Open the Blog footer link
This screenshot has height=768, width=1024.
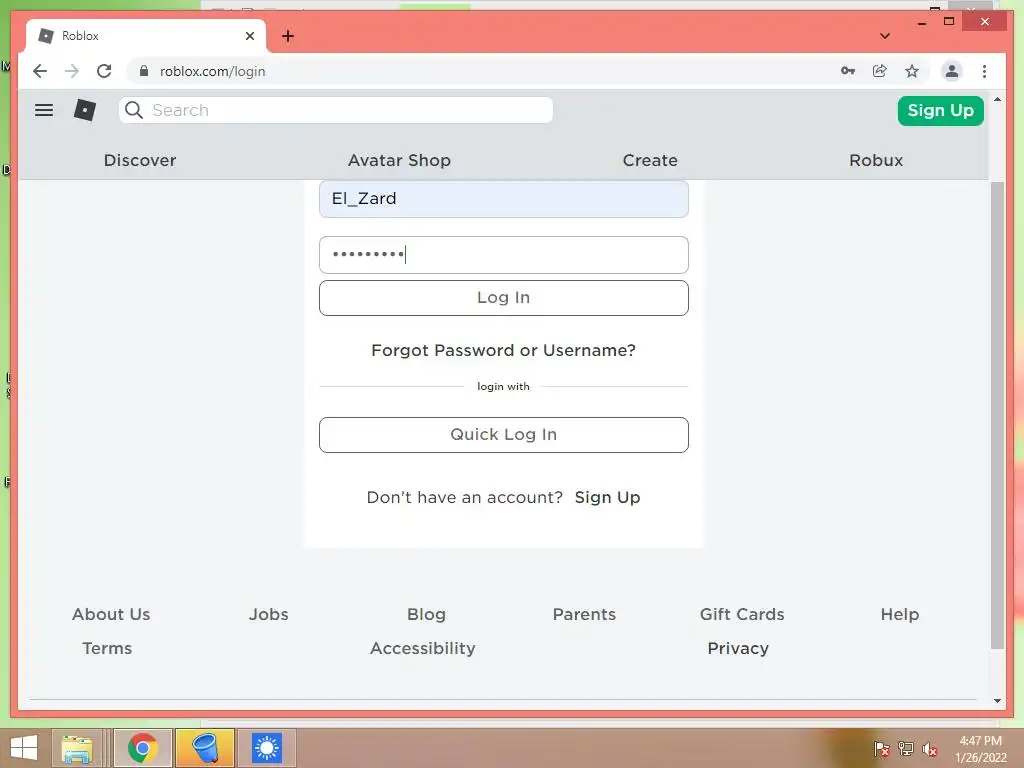(x=426, y=614)
